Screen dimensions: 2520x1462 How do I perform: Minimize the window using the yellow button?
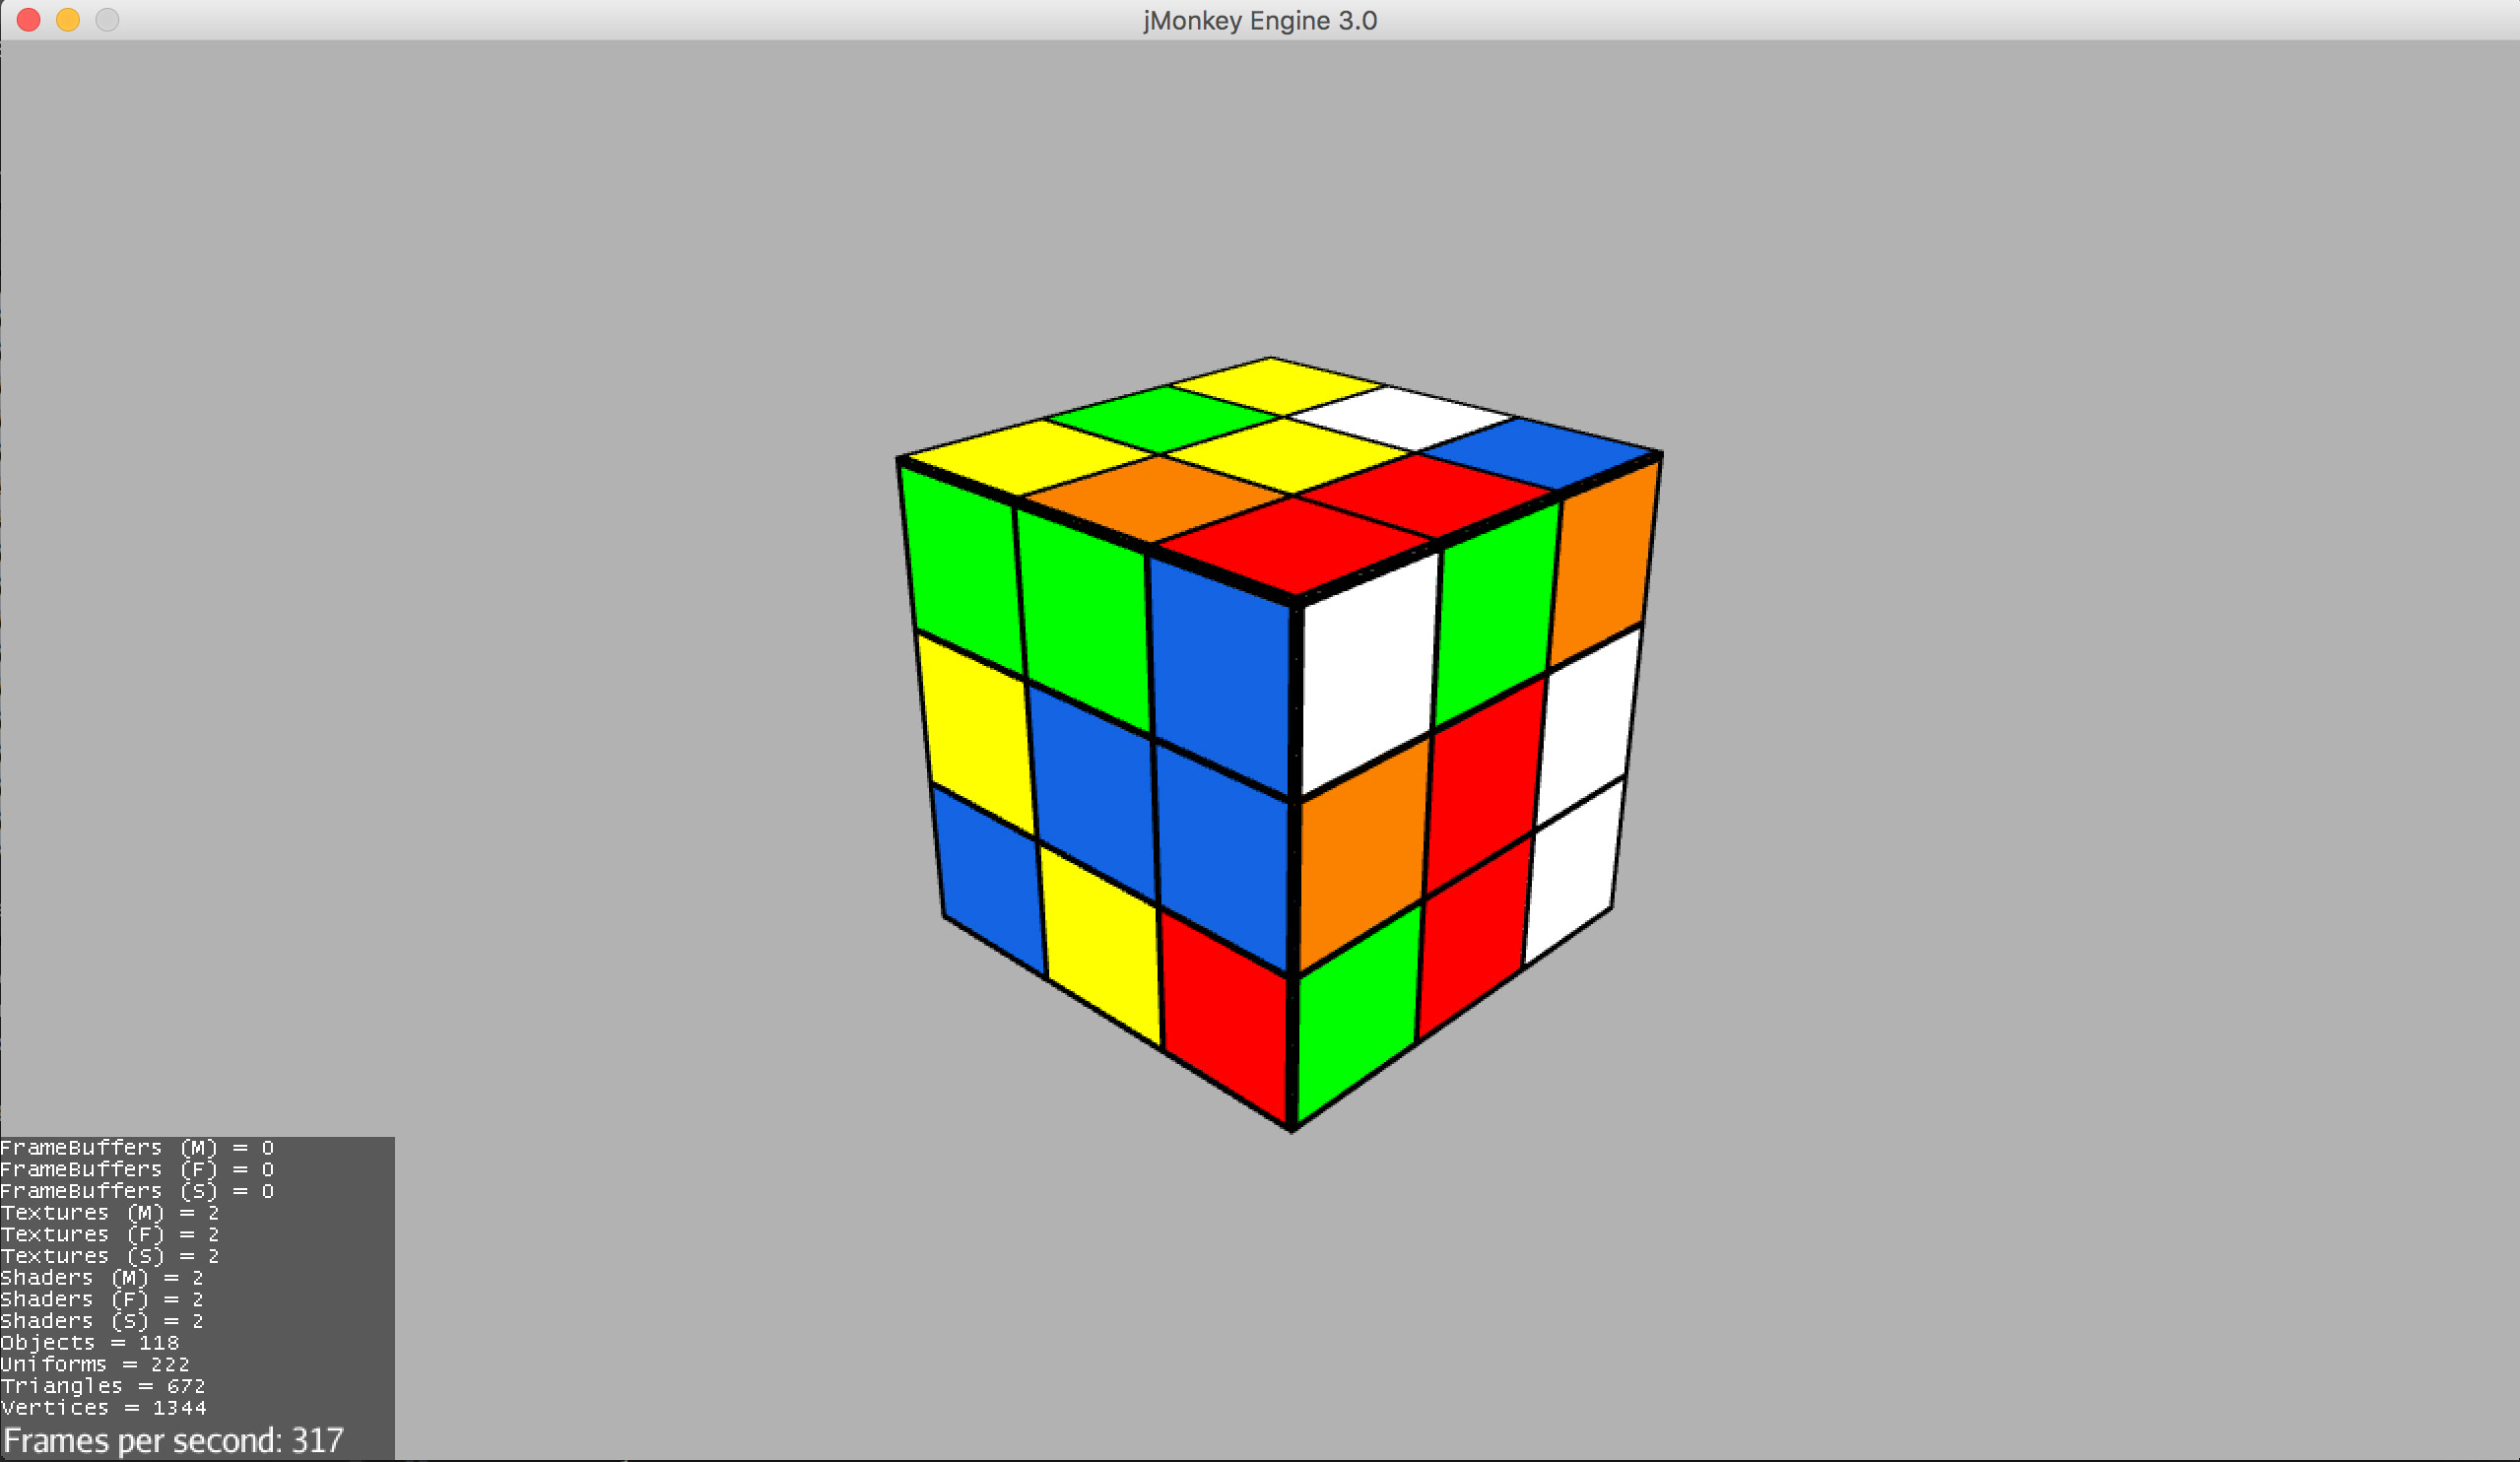[x=68, y=20]
